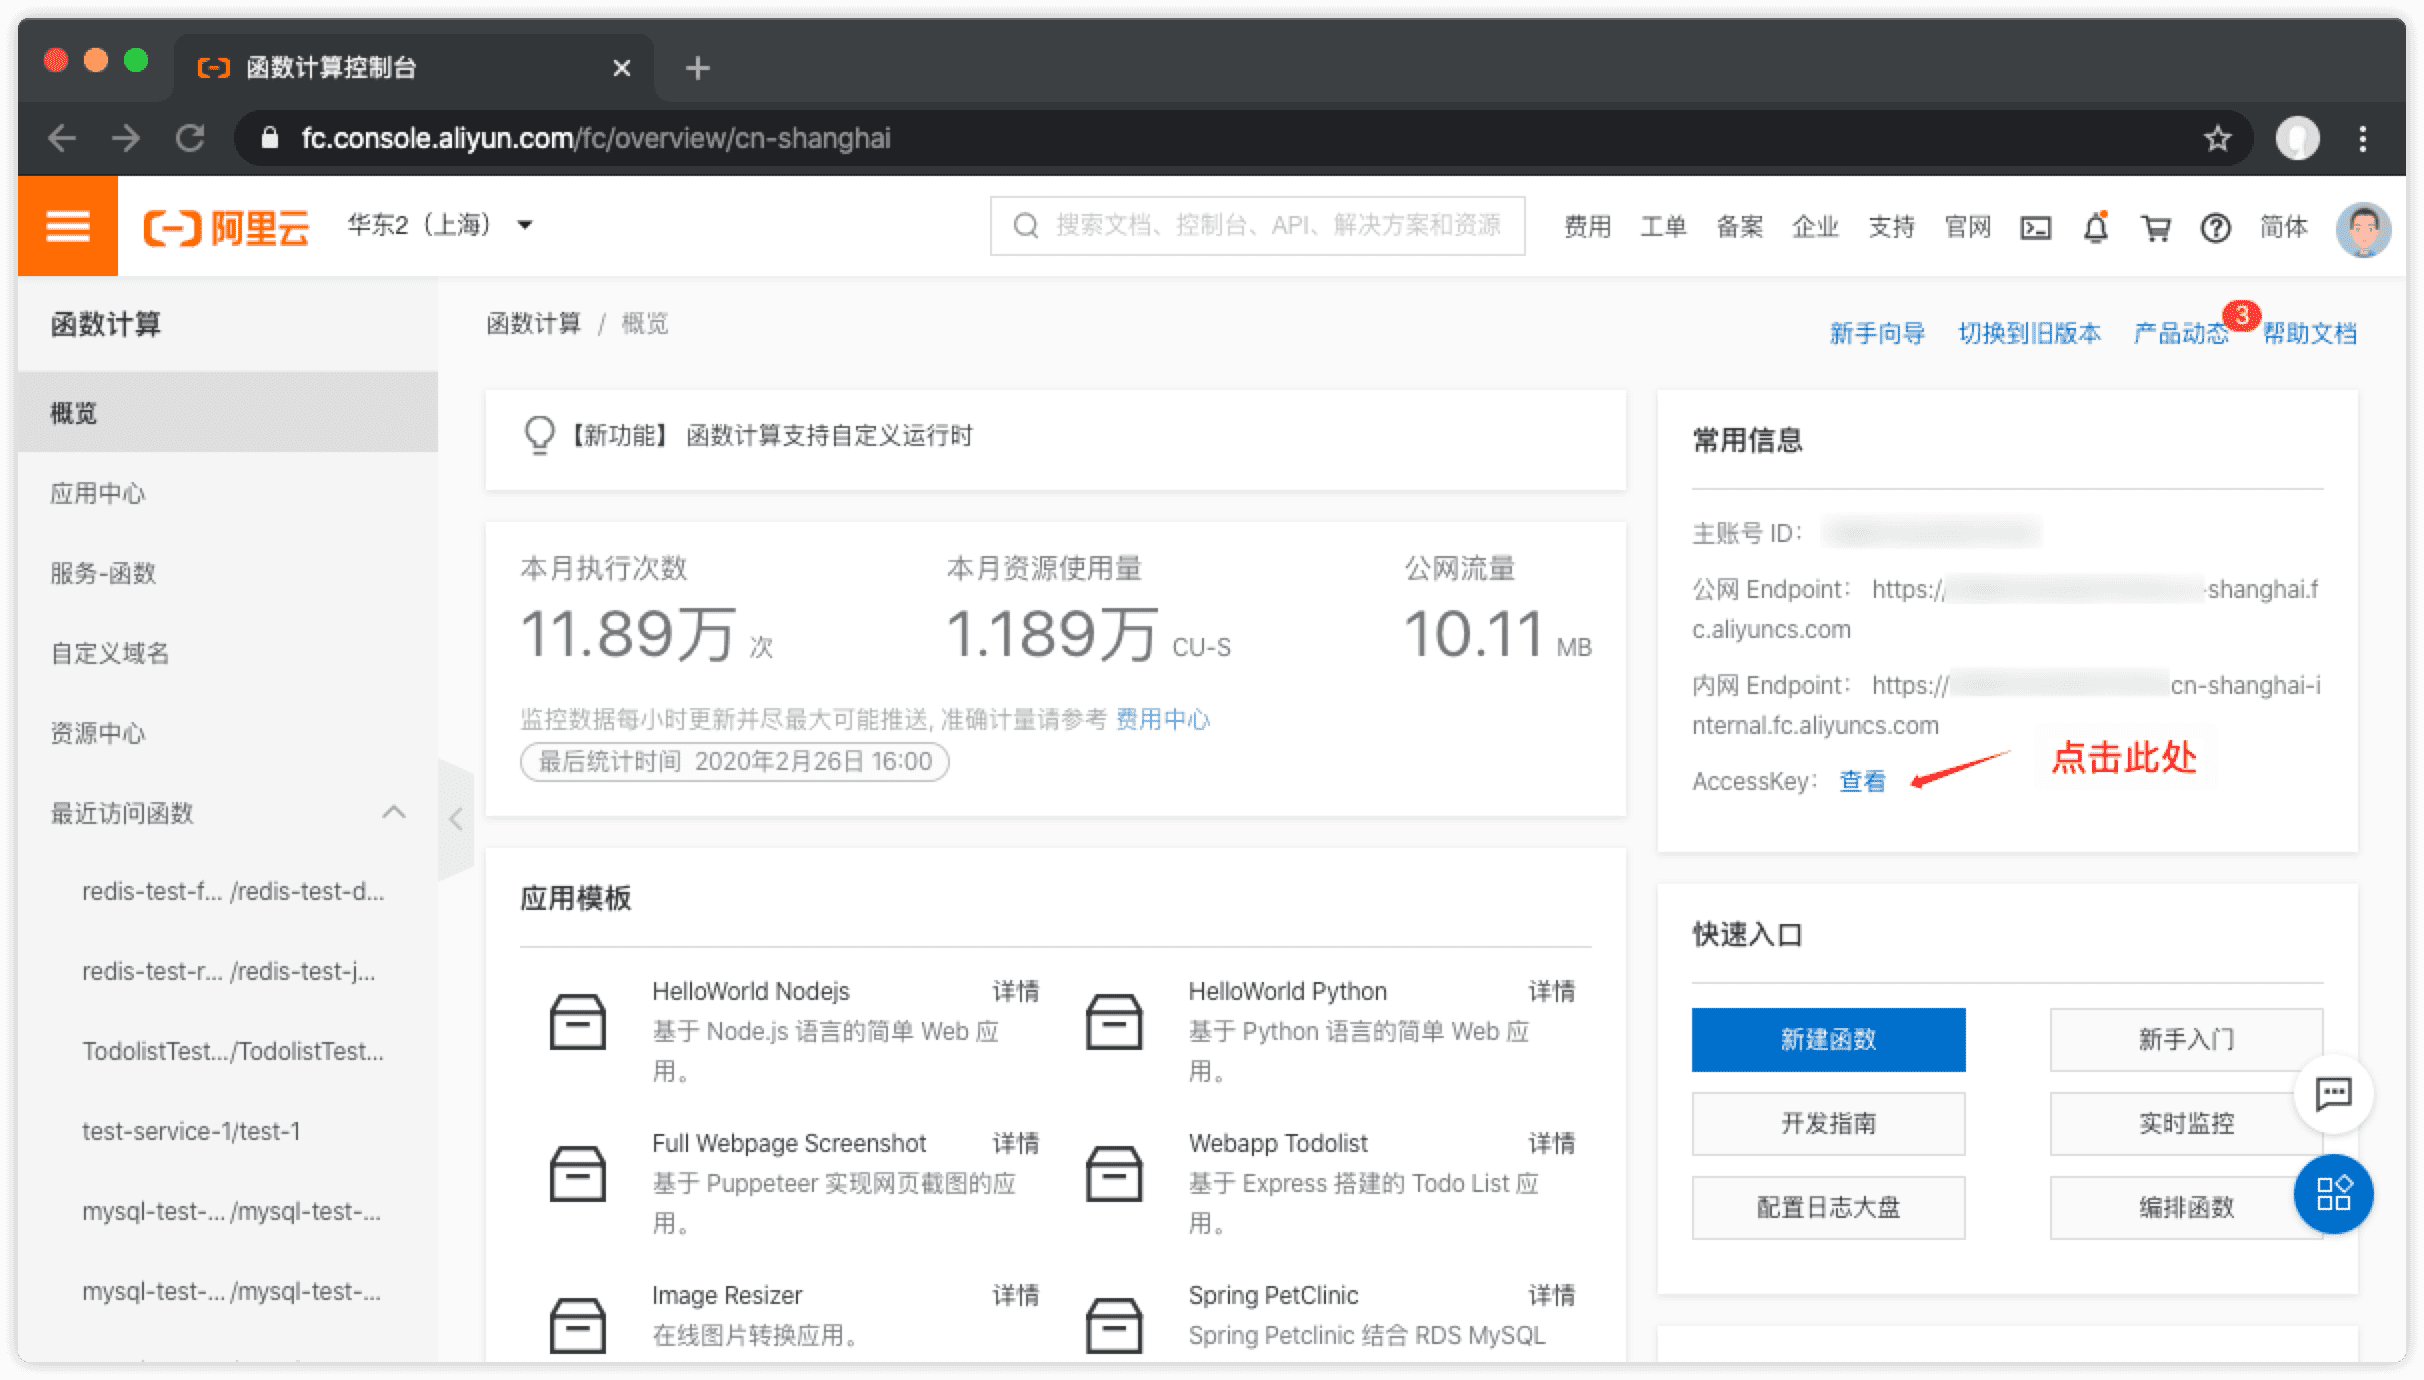The width and height of the screenshot is (2424, 1380).
Task: Open recent function test-service-1/test-1
Action: pos(191,1131)
